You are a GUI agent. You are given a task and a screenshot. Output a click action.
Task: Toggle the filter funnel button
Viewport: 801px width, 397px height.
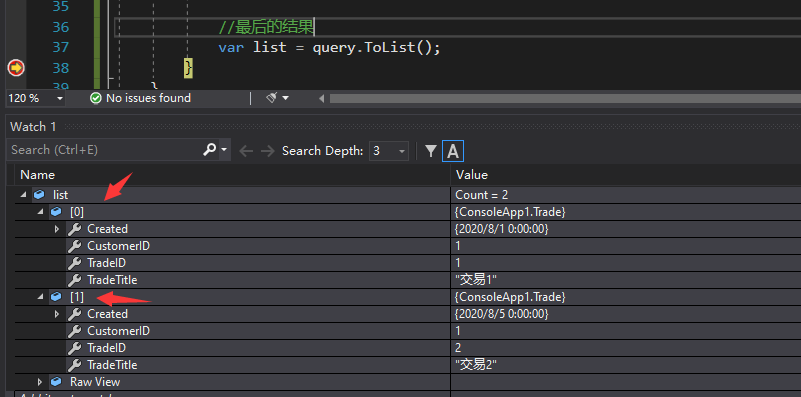[x=431, y=151]
